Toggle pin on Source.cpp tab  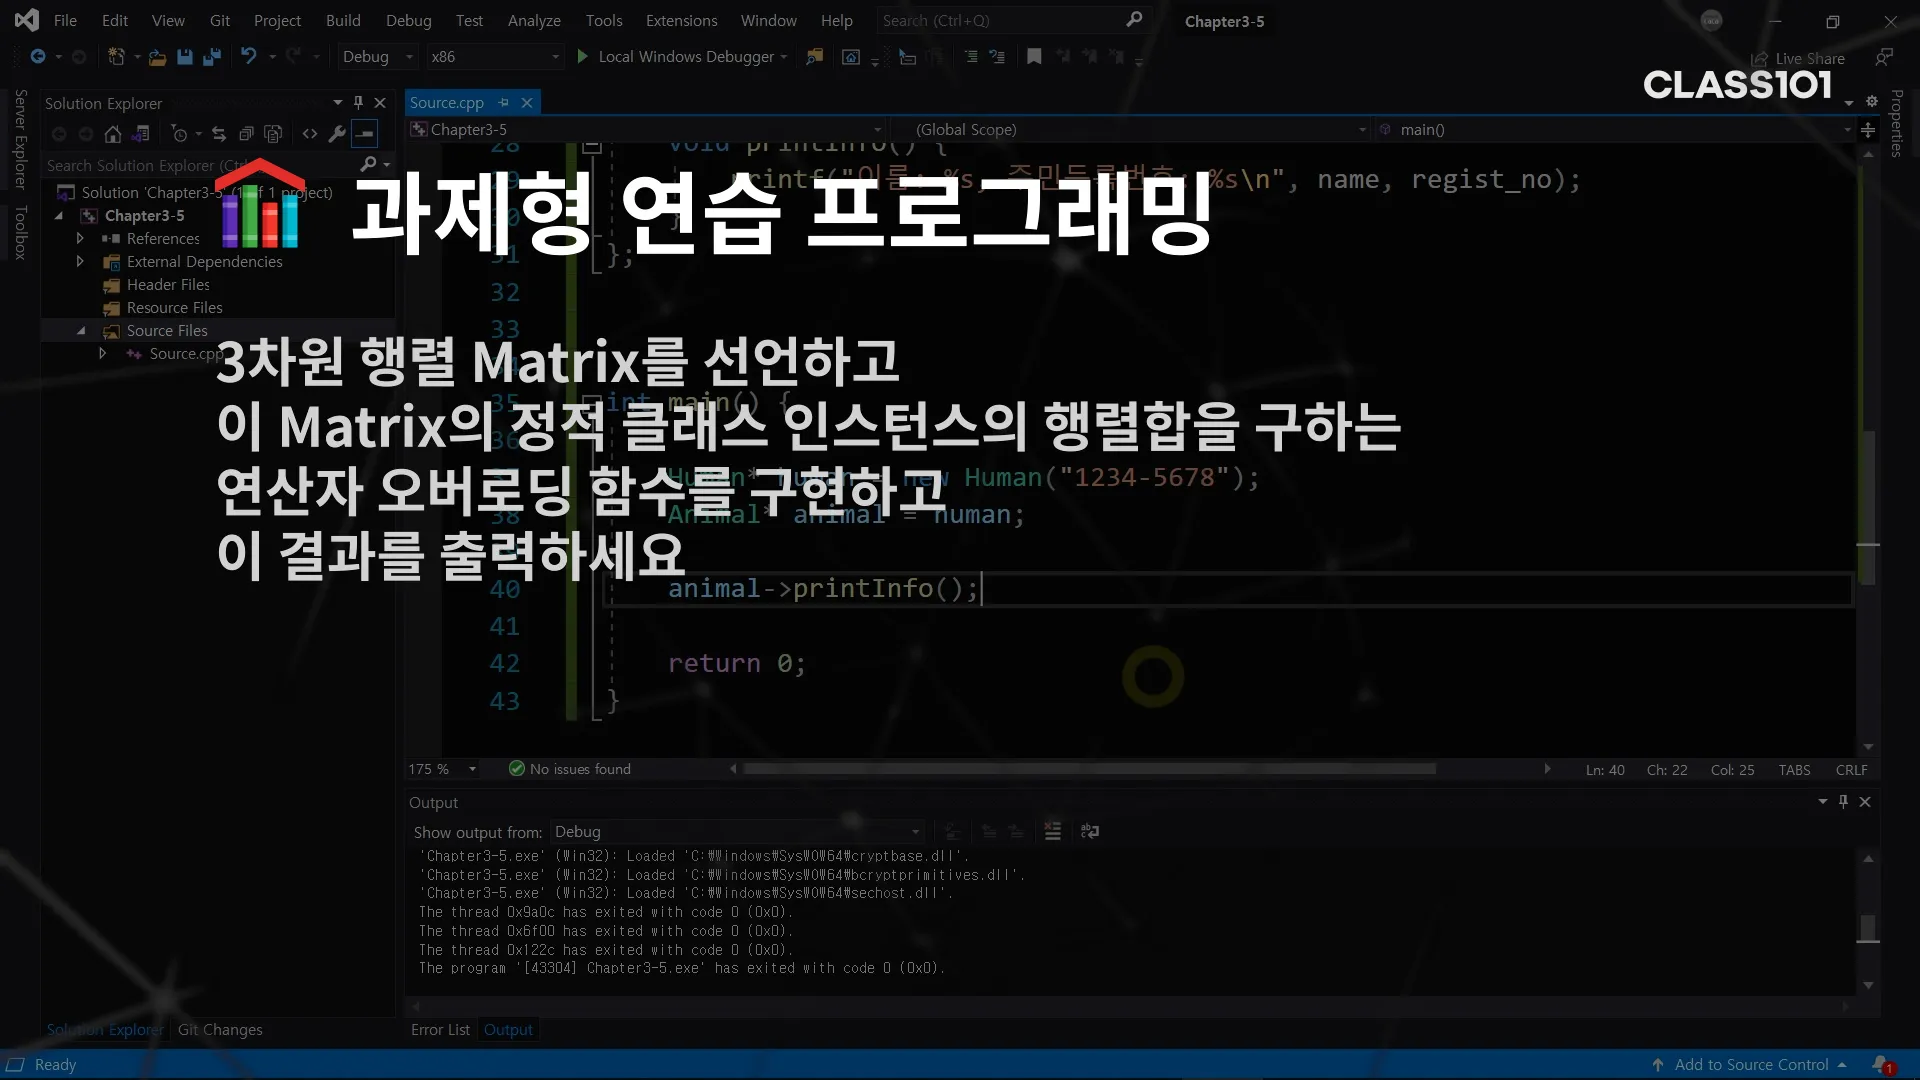(504, 103)
